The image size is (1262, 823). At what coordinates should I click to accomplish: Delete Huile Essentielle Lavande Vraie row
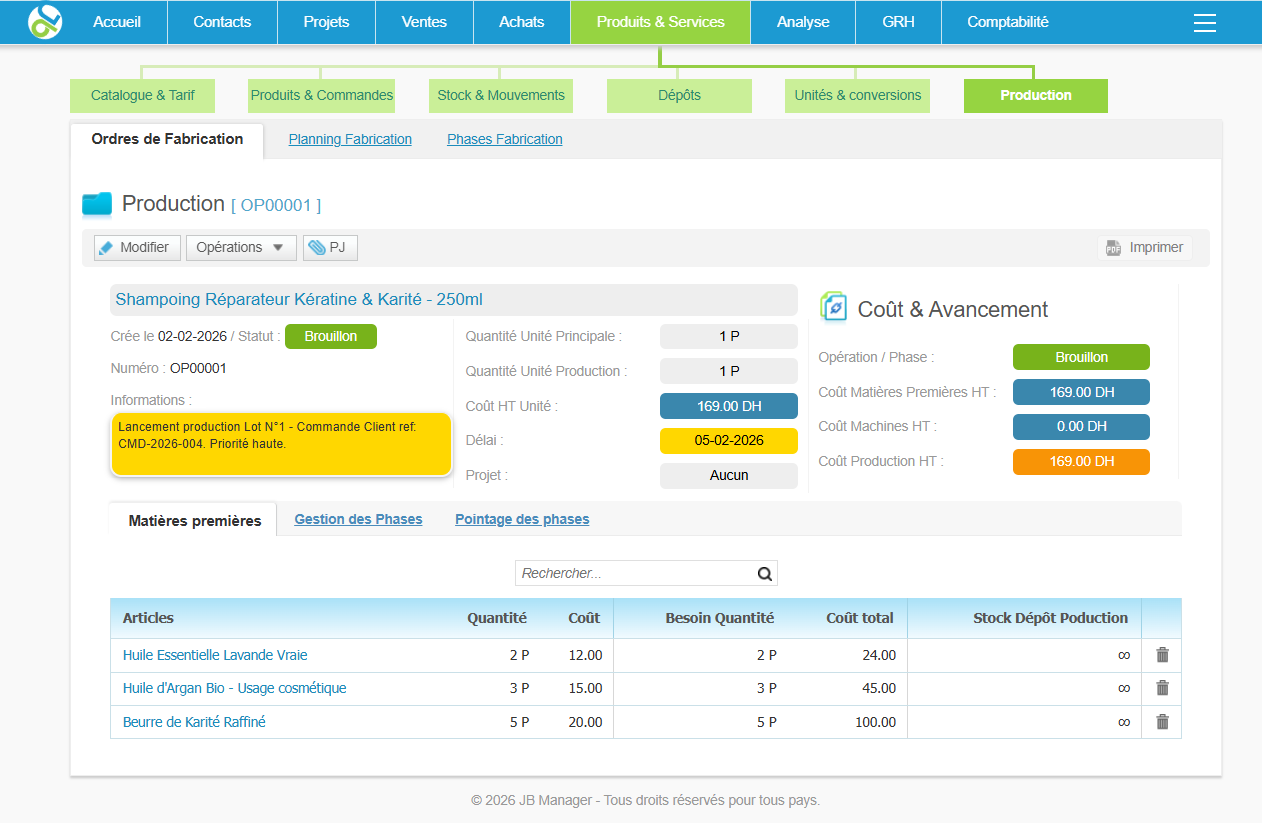[1162, 655]
